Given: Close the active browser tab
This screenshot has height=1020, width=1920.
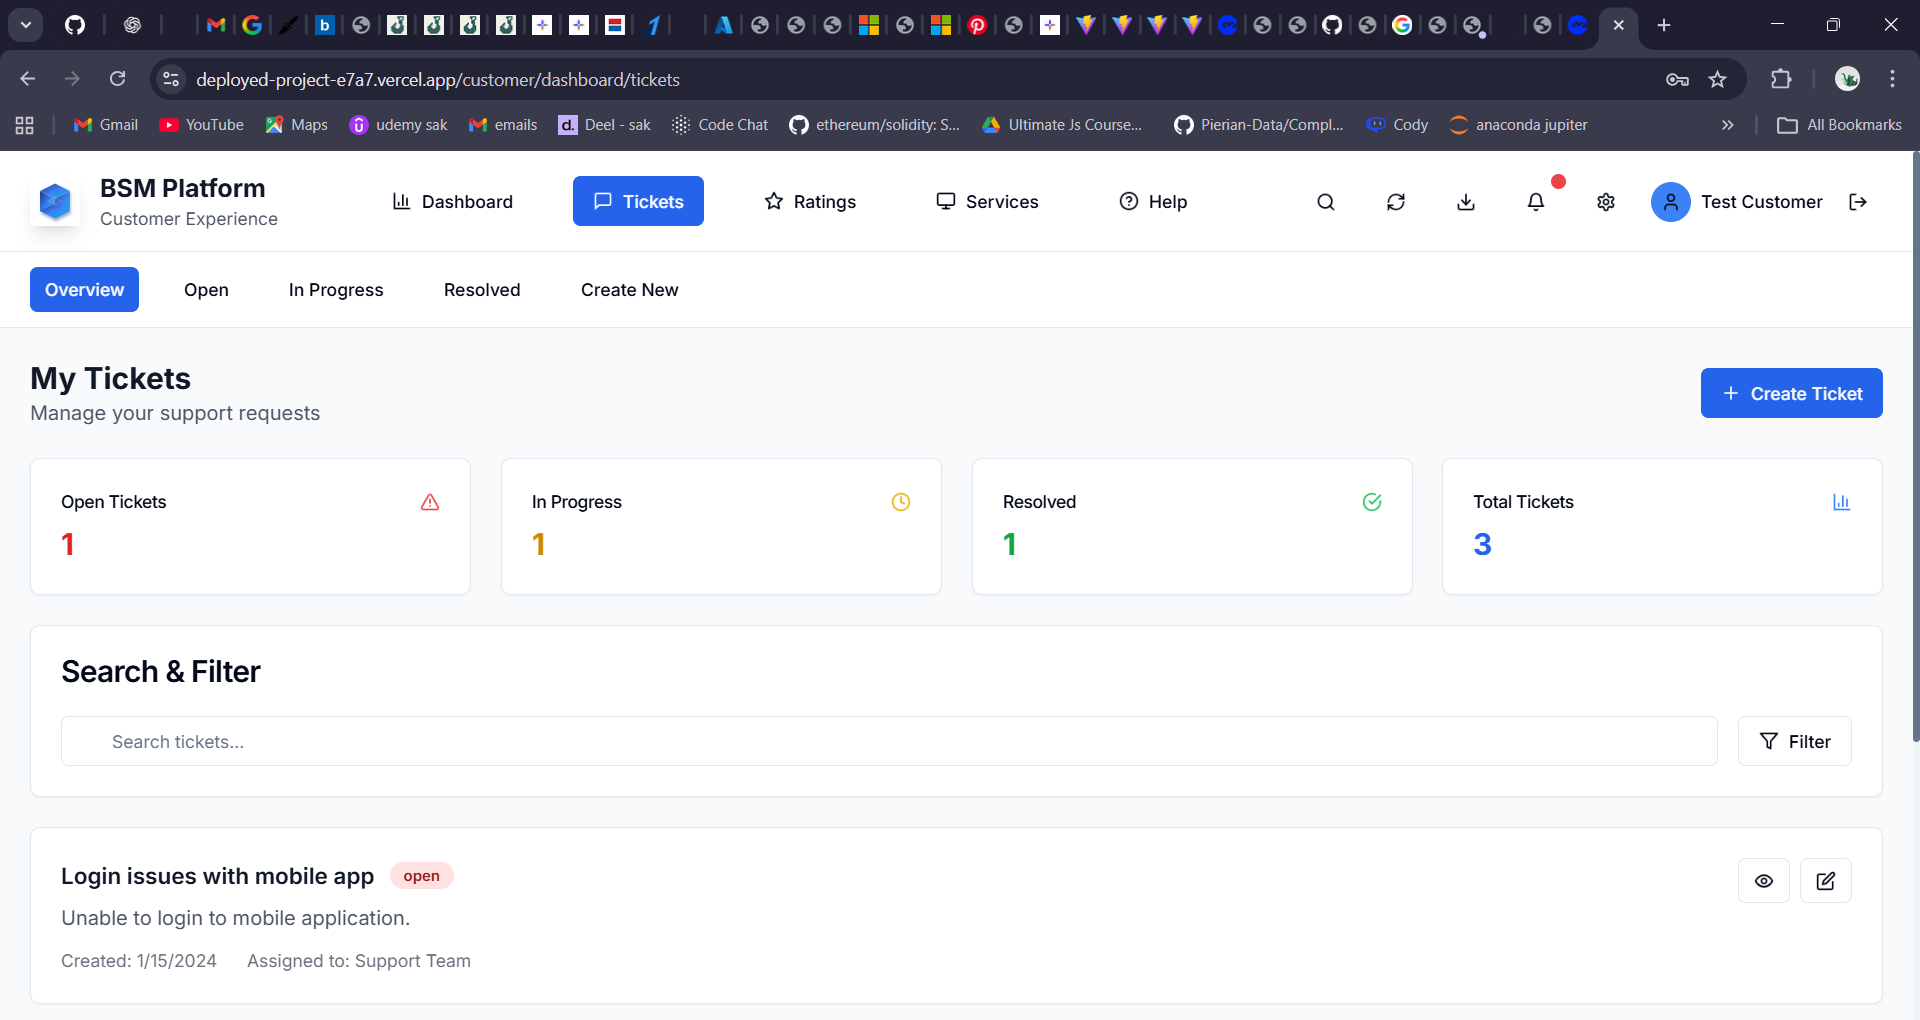Looking at the screenshot, I should pyautogui.click(x=1619, y=25).
